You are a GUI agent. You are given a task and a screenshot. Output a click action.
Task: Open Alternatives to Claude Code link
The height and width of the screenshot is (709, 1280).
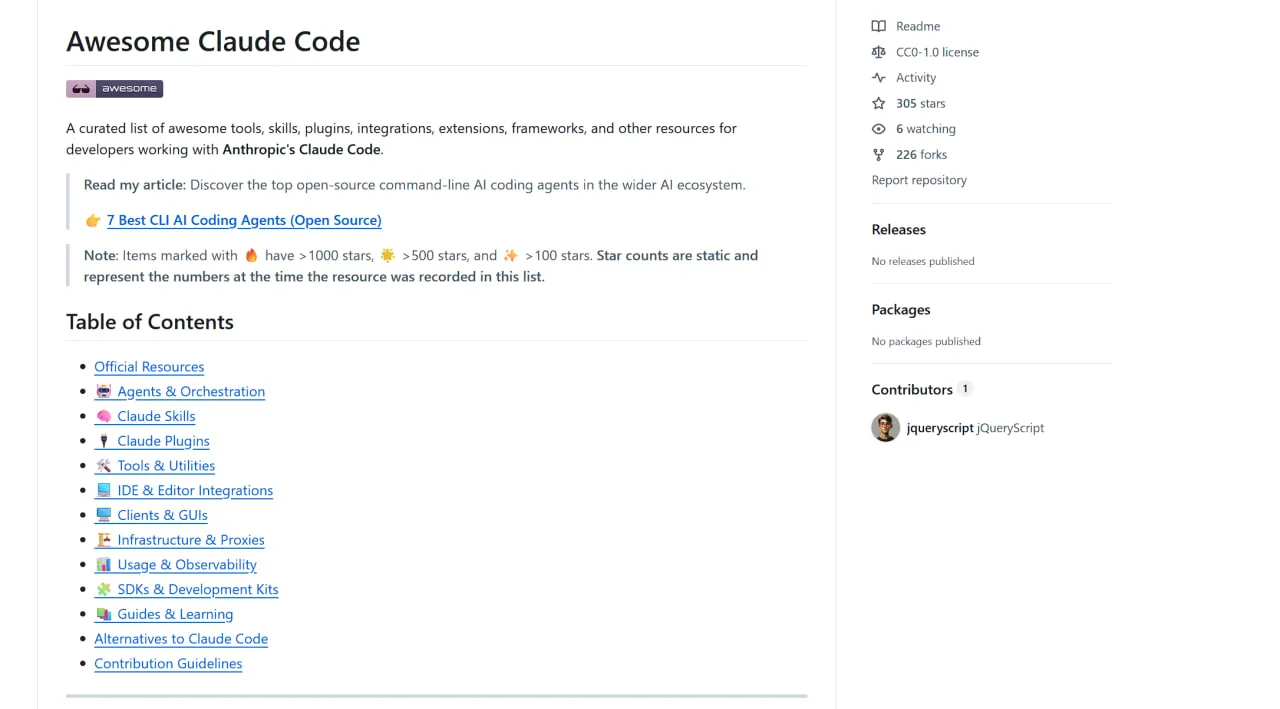[181, 639]
